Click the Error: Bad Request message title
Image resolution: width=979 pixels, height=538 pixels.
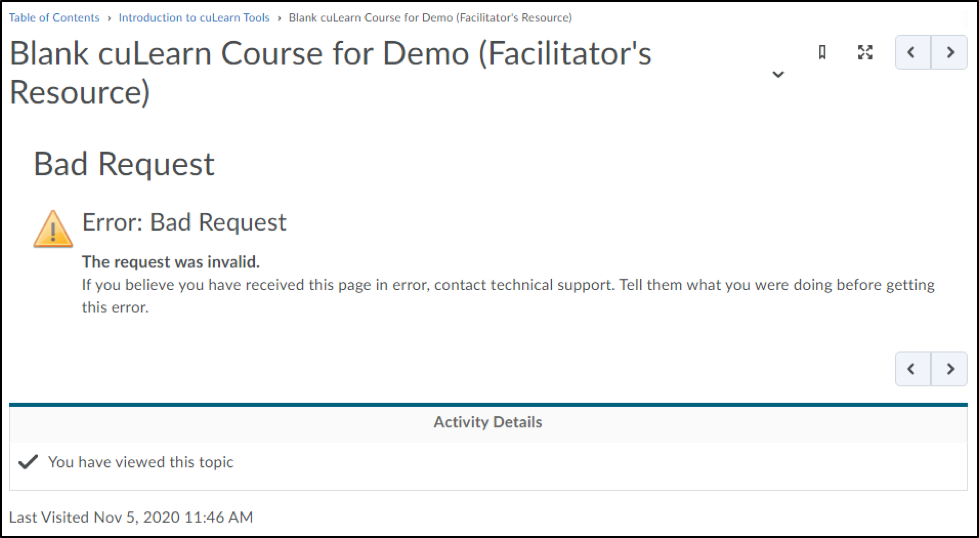184,222
